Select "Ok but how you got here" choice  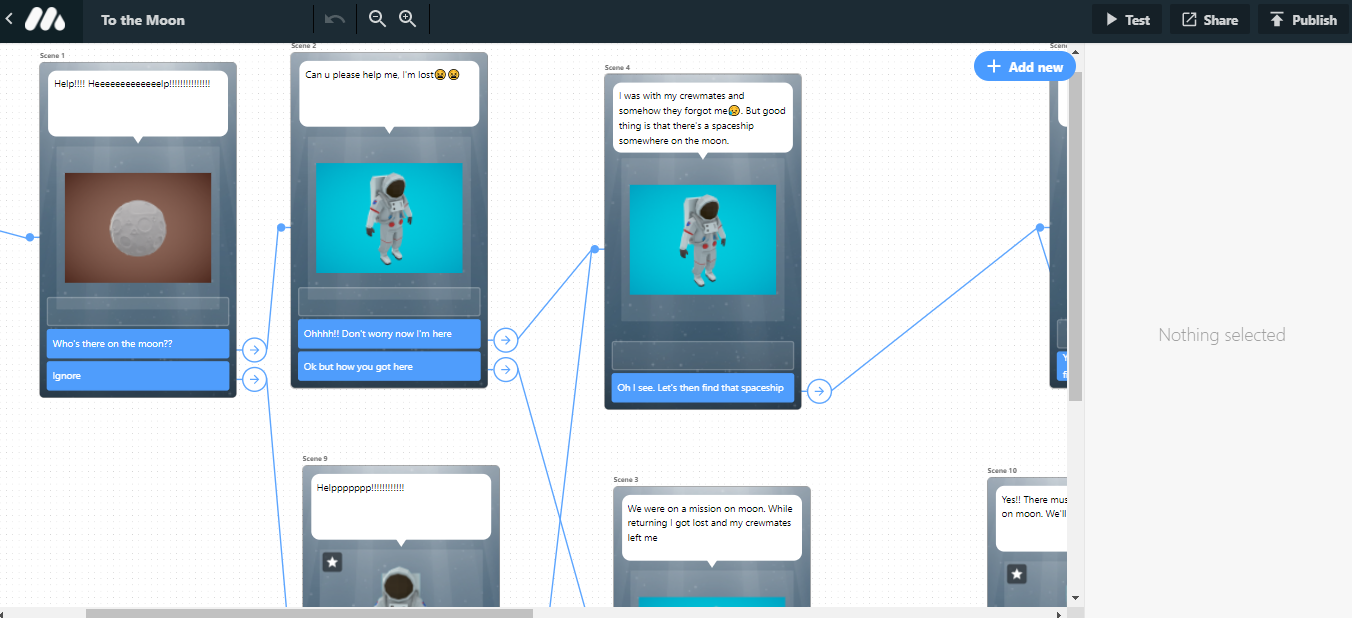pos(389,367)
